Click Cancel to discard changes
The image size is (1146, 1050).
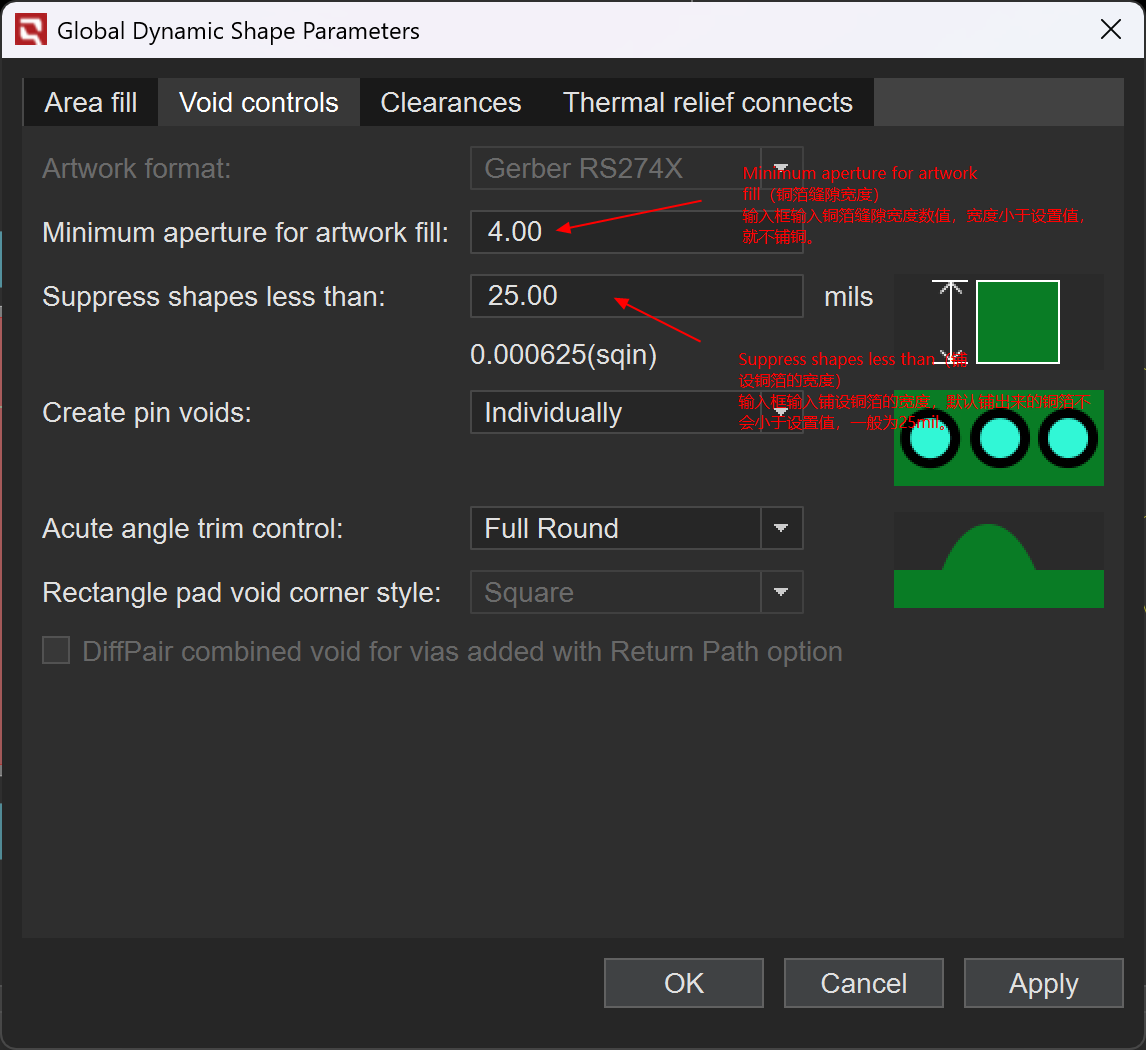pyautogui.click(x=863, y=983)
